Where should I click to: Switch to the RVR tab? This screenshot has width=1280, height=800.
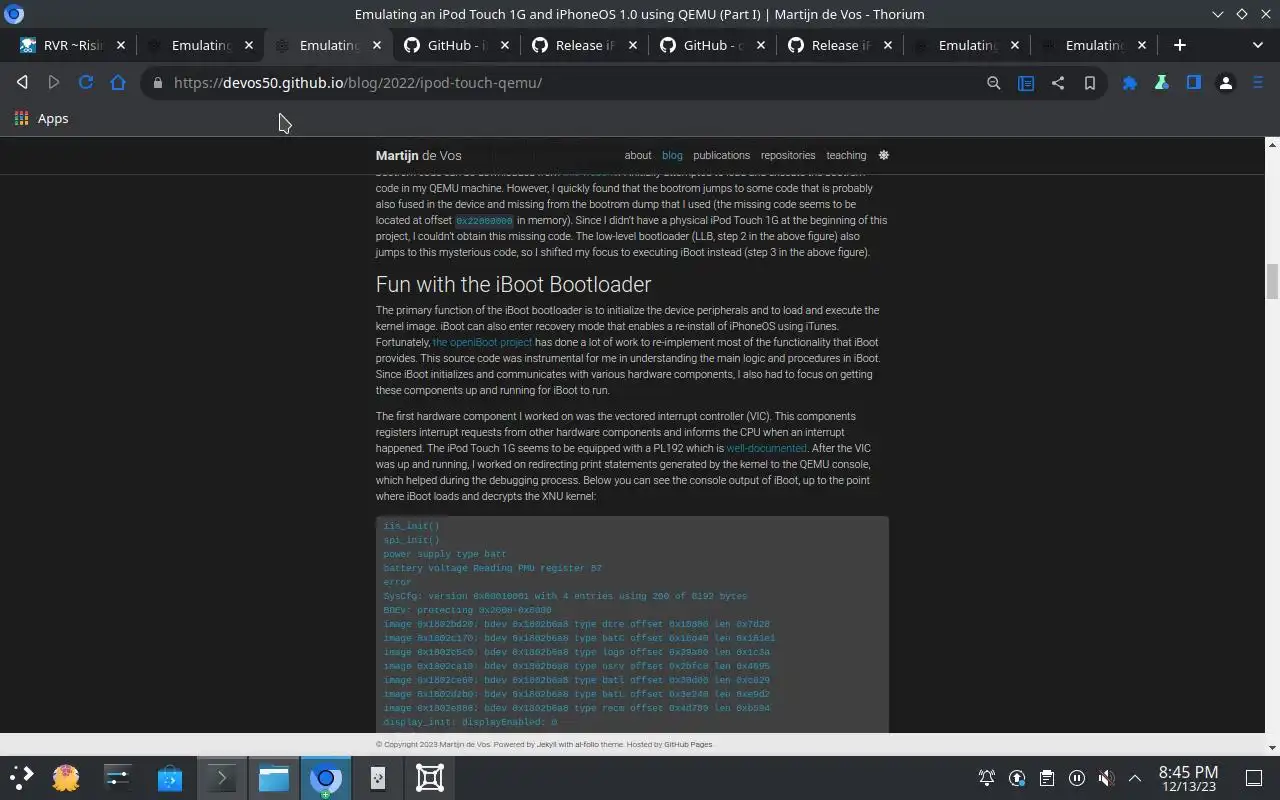(x=73, y=45)
